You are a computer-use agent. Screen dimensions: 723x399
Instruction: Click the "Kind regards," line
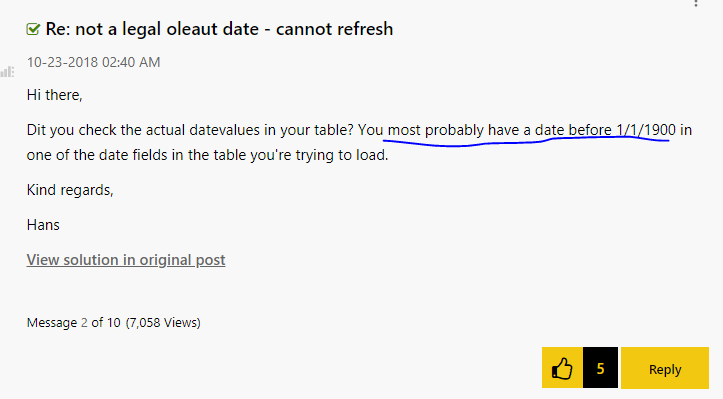(70, 190)
